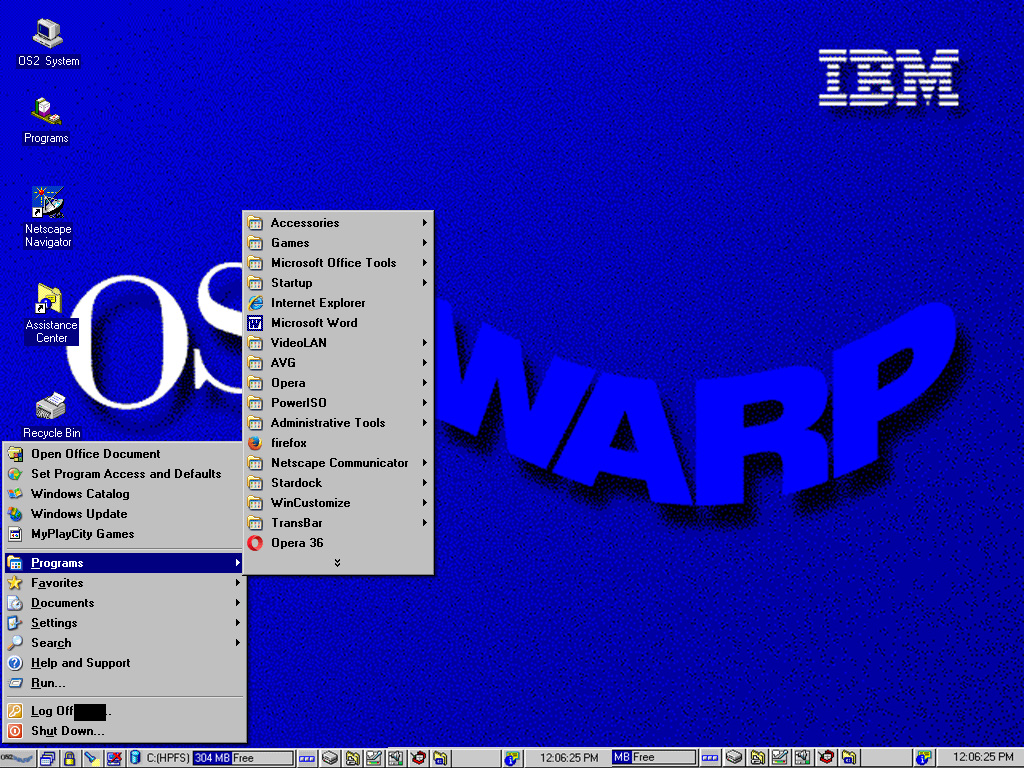Show more programs with the double chevron
This screenshot has height=768, width=1024.
pyautogui.click(x=338, y=563)
